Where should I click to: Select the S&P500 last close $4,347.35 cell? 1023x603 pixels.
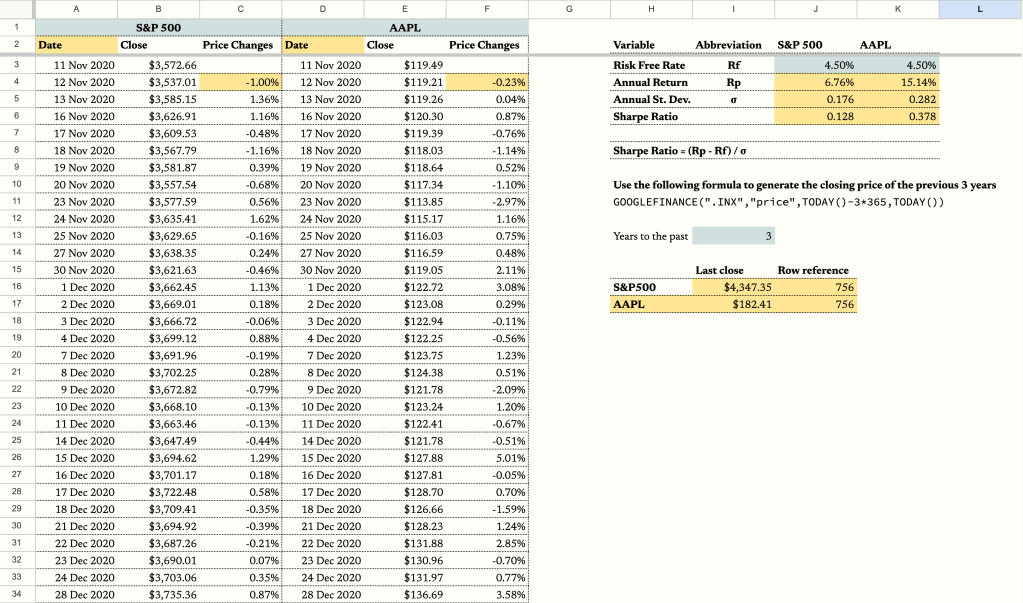(733, 288)
